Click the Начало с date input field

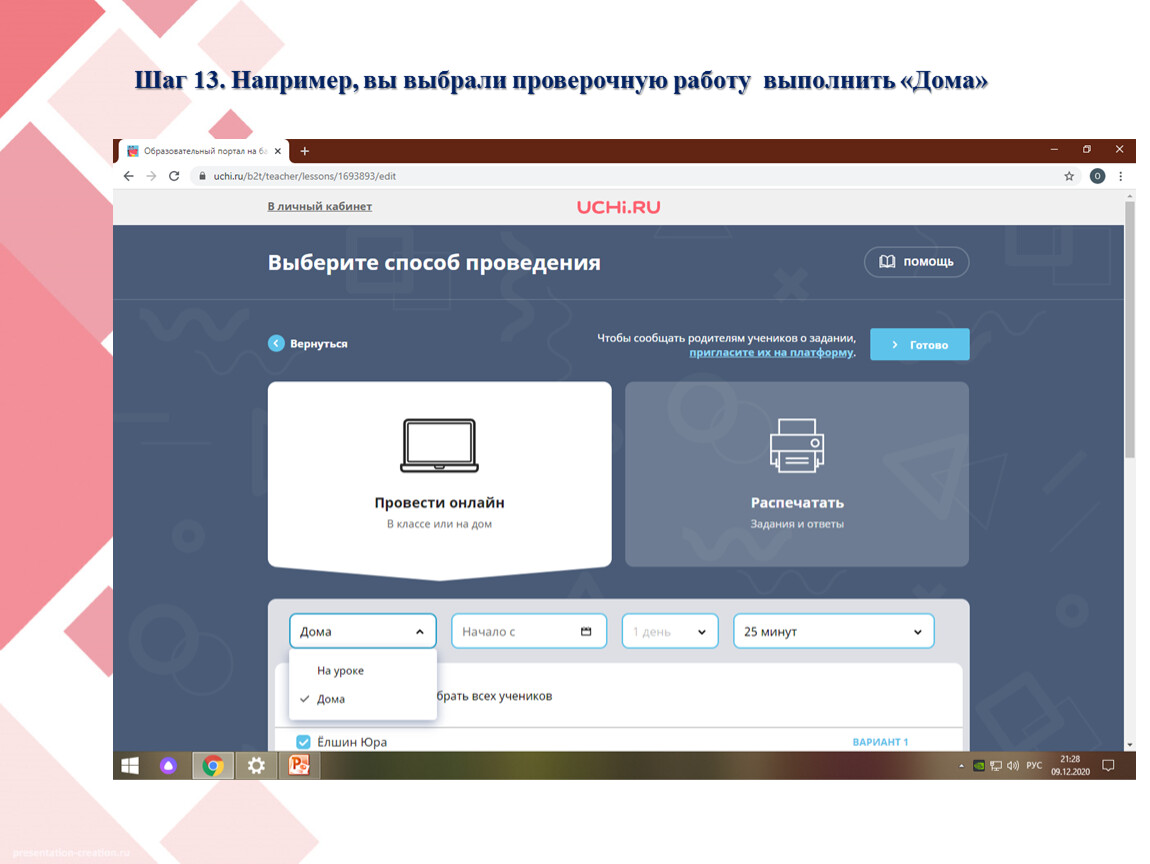pyautogui.click(x=515, y=632)
